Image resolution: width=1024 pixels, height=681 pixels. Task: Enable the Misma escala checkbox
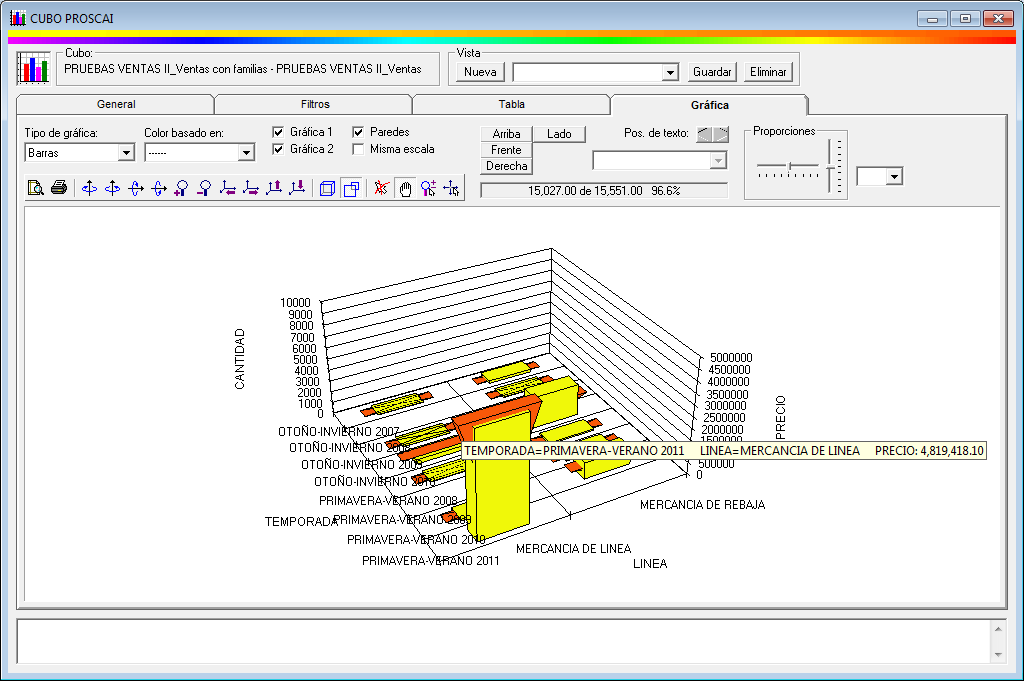[x=358, y=149]
